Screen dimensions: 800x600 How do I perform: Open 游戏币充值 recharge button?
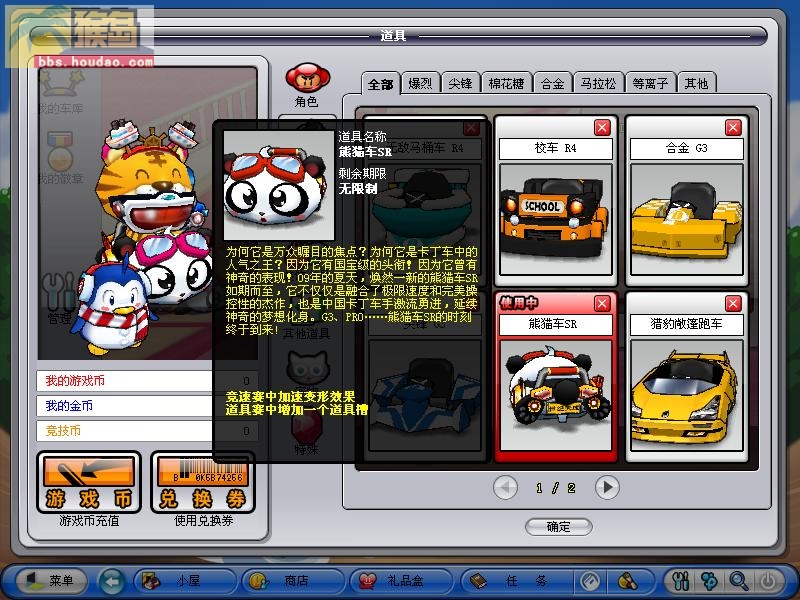pos(89,482)
